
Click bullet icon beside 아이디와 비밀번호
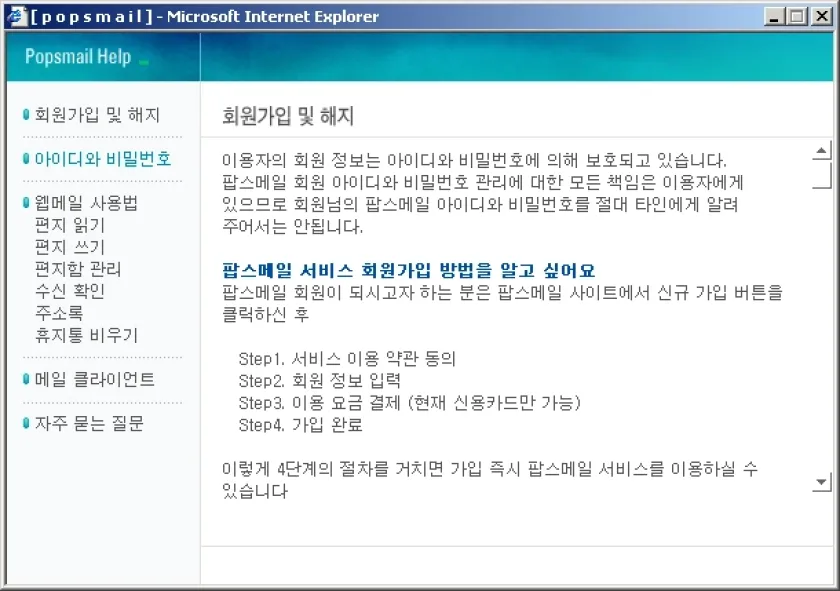(x=26, y=159)
